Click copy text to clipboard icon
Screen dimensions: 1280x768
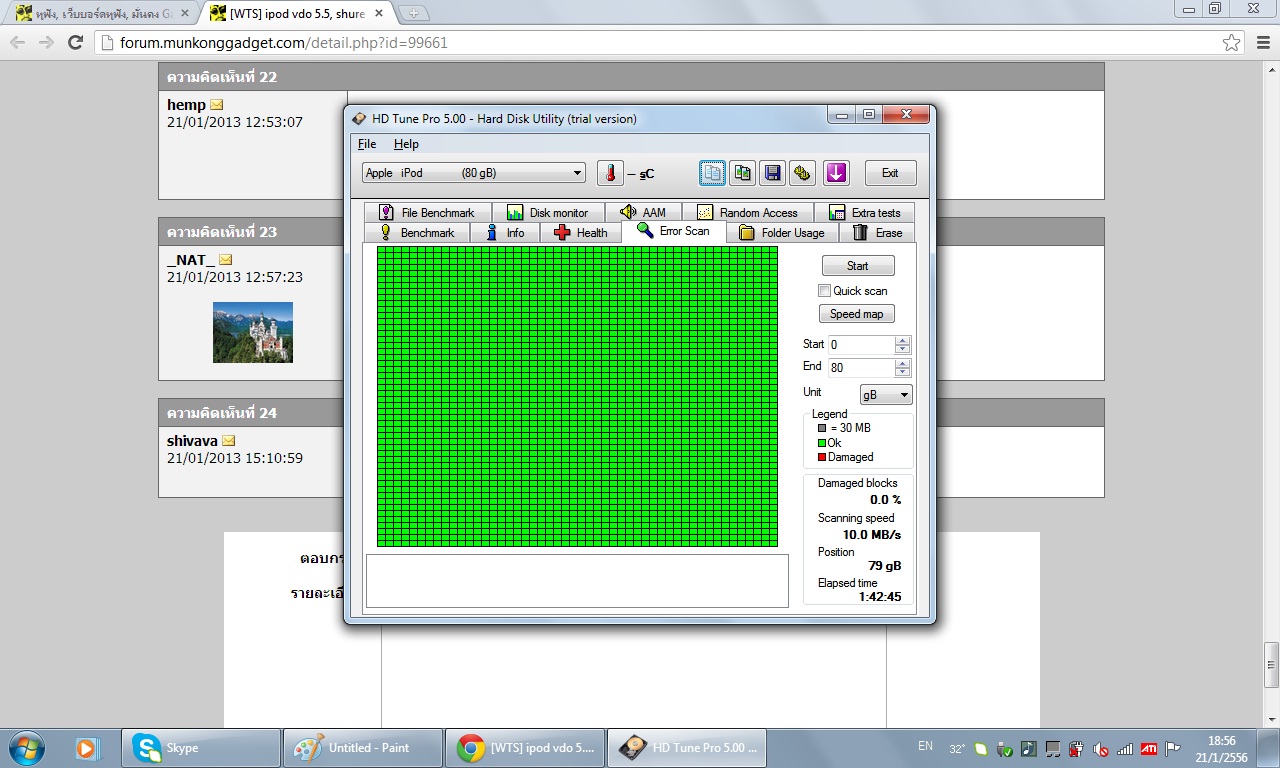pyautogui.click(x=712, y=173)
